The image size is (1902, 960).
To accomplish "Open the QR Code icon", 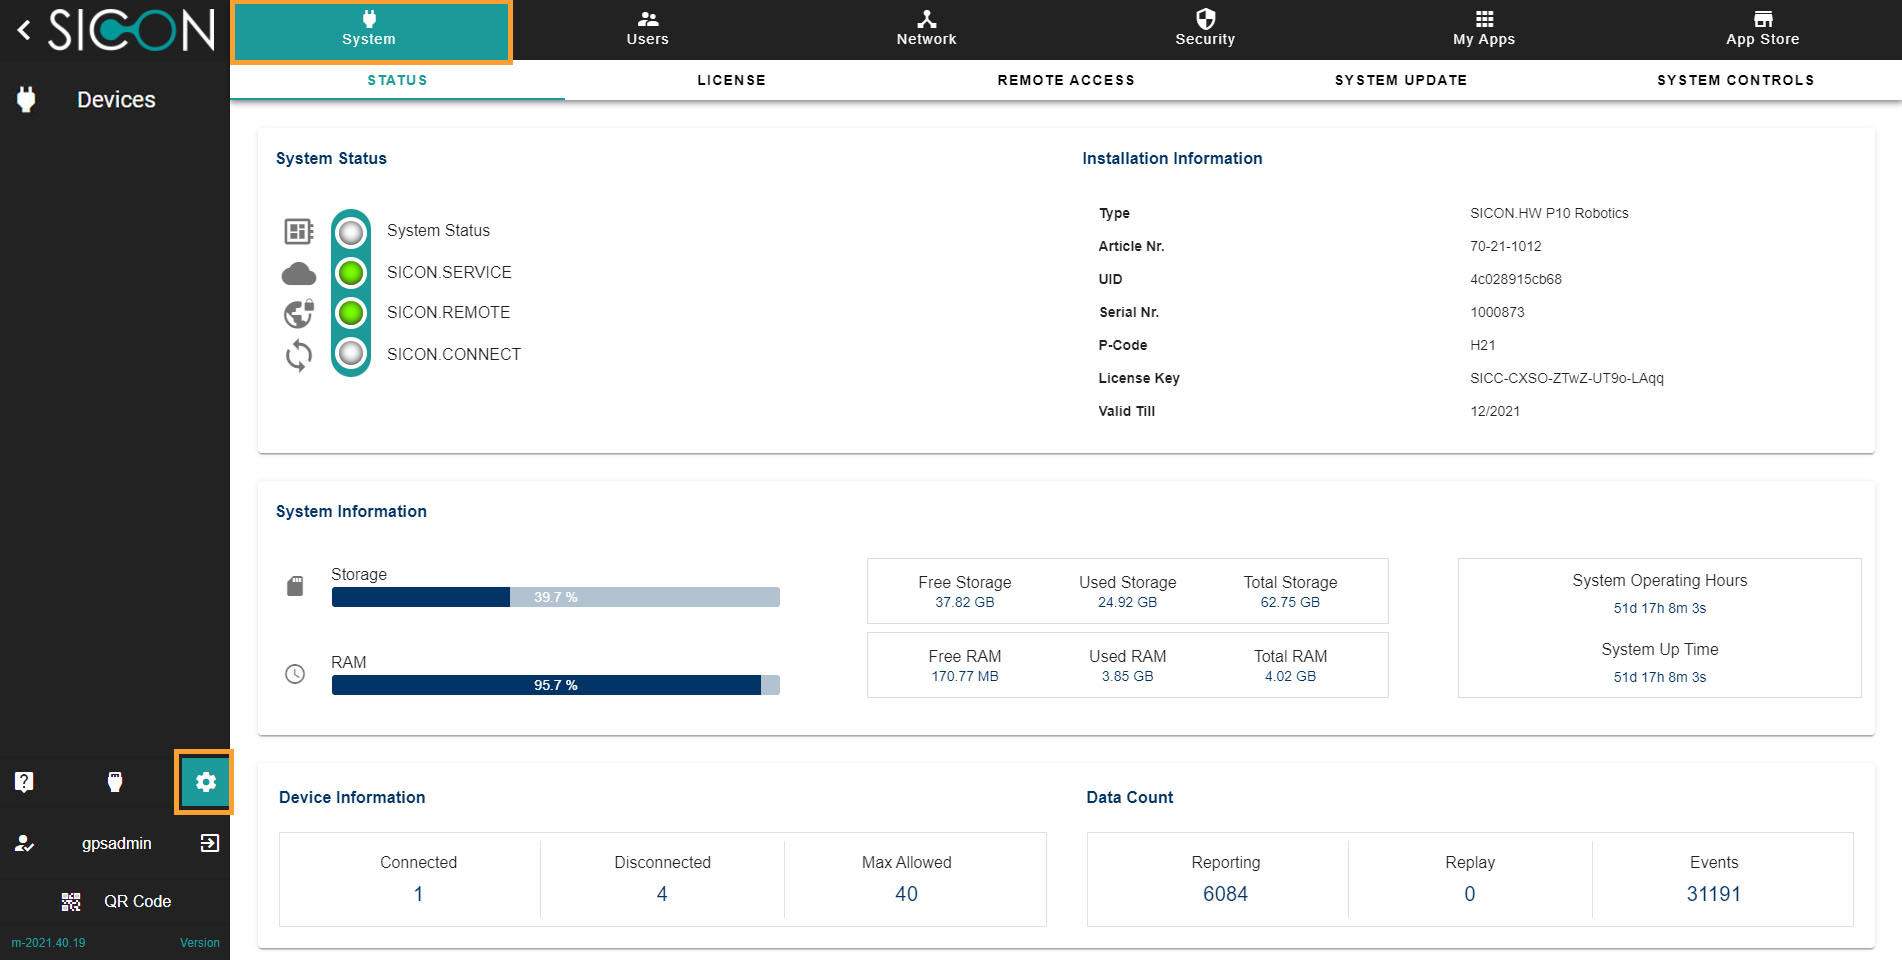I will 71,902.
